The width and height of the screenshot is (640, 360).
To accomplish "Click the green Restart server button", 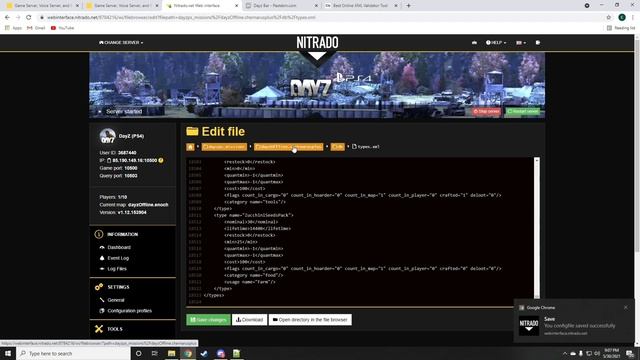I will (x=523, y=111).
